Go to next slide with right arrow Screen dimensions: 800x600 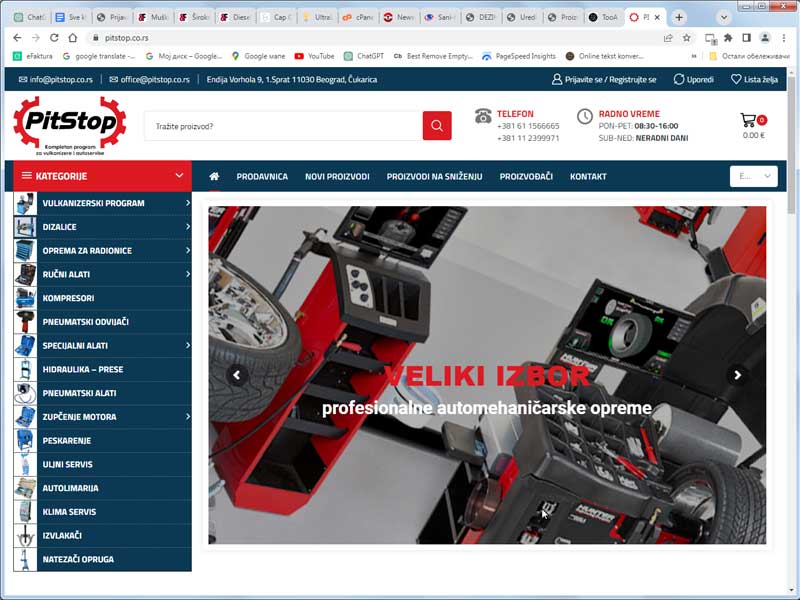pyautogui.click(x=737, y=375)
